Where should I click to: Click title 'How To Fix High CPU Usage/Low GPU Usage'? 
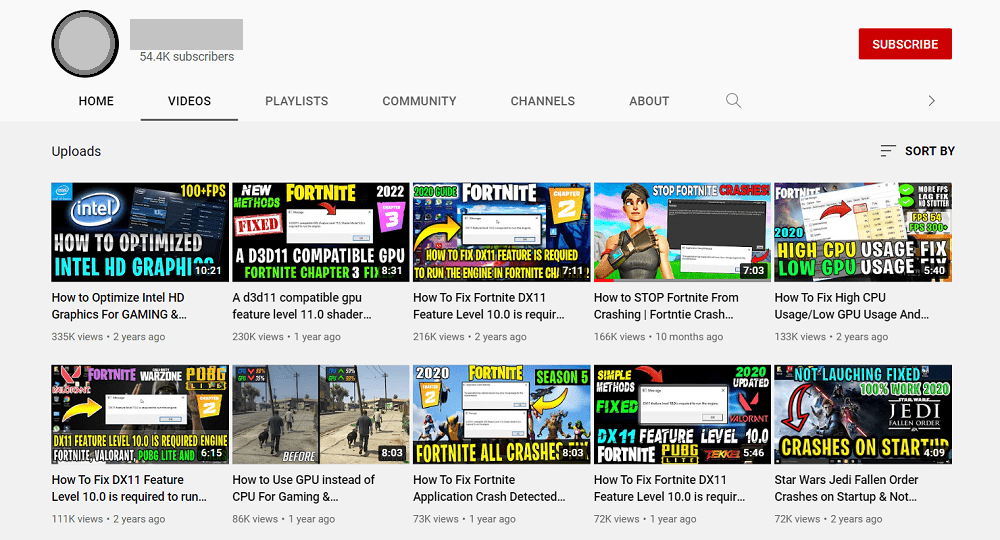851,306
